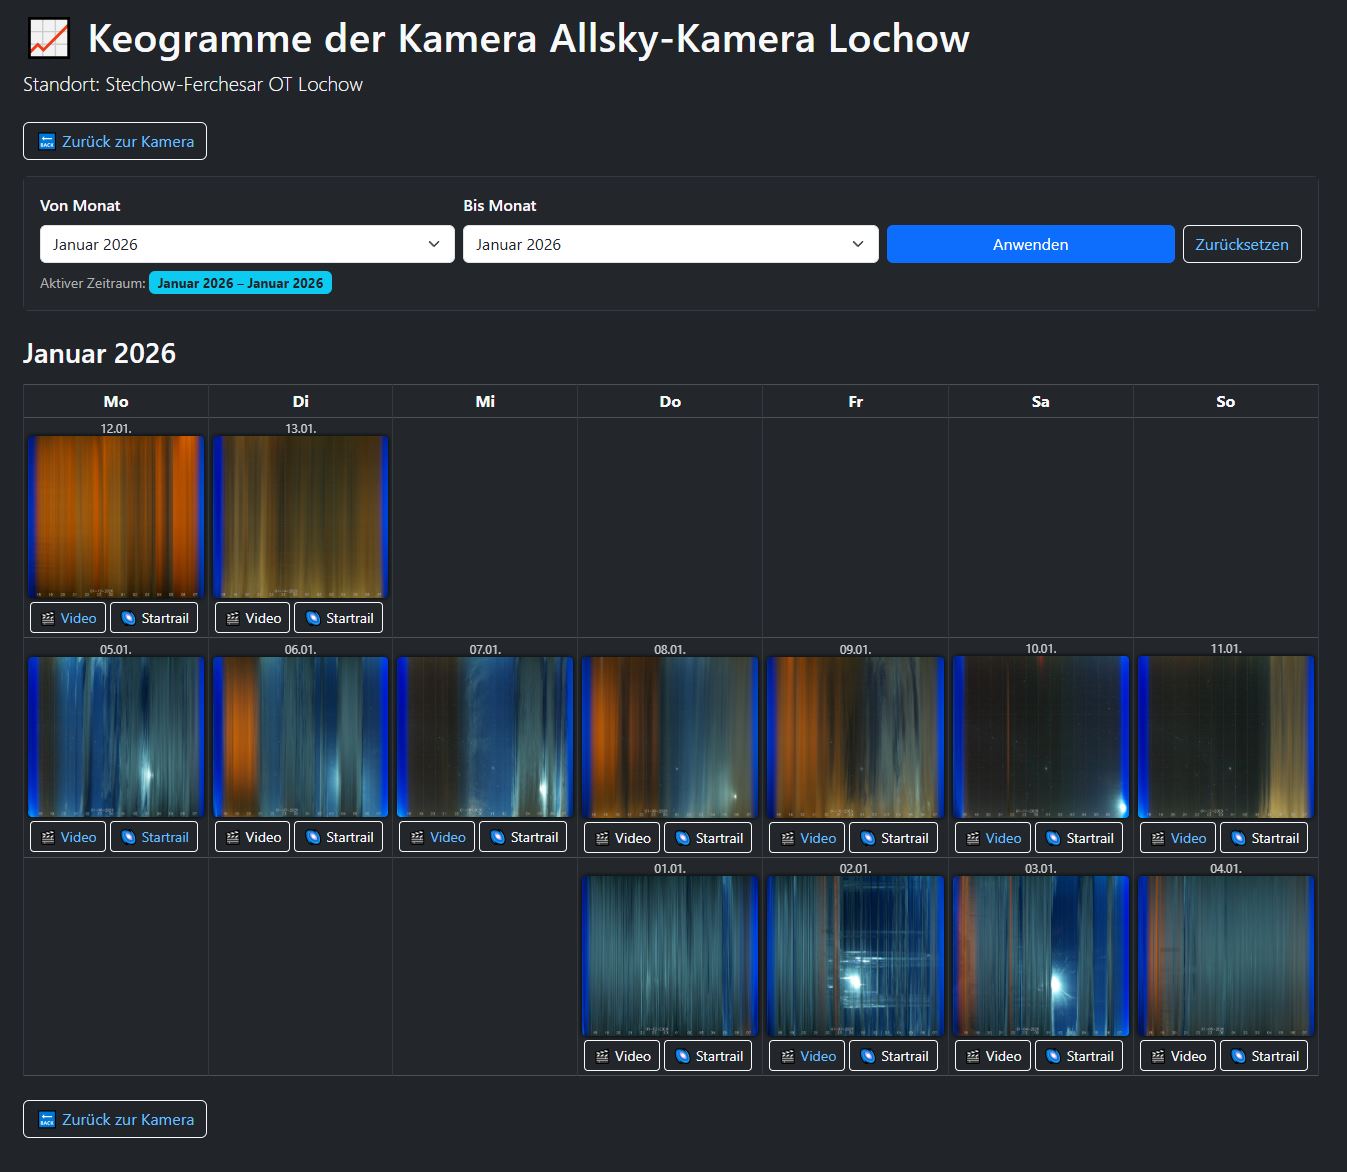
Task: Click the comet icon on the 03.01 Startrail button
Action: 1055,1055
